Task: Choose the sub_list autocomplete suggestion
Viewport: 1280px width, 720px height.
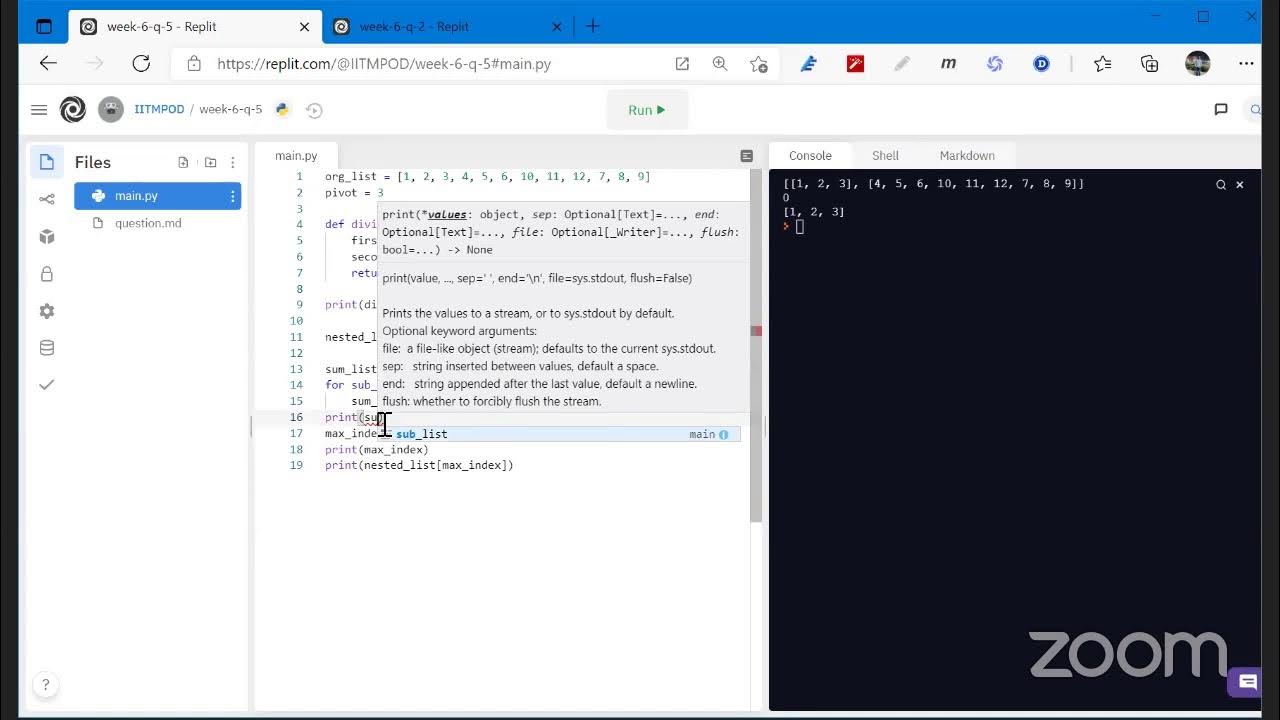Action: (559, 434)
